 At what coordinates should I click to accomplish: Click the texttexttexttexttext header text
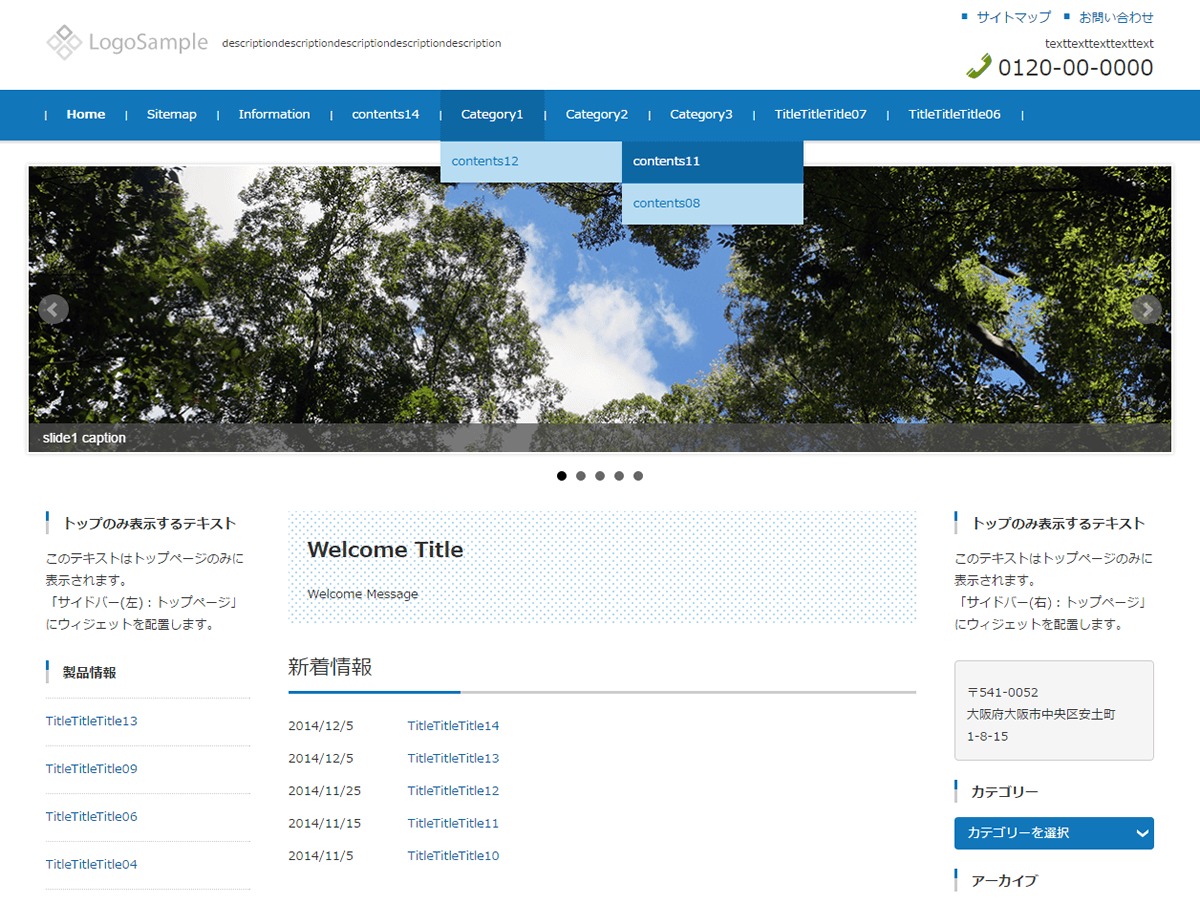pyautogui.click(x=1099, y=43)
